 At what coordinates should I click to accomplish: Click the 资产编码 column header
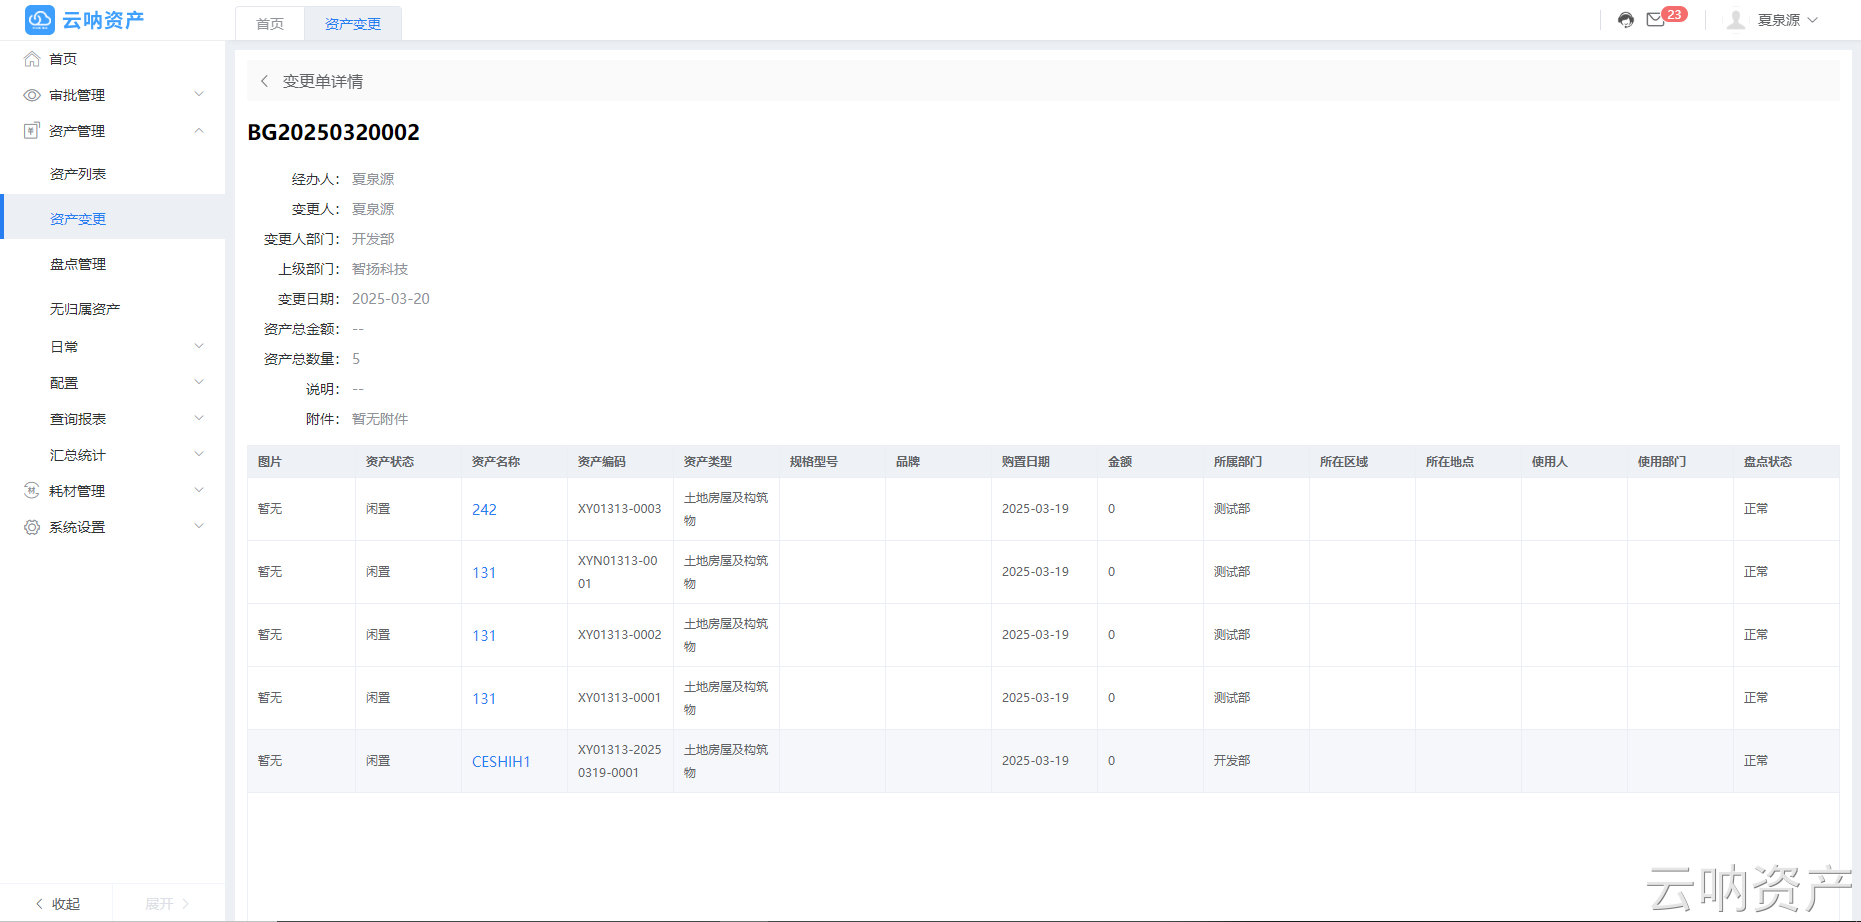click(x=602, y=462)
